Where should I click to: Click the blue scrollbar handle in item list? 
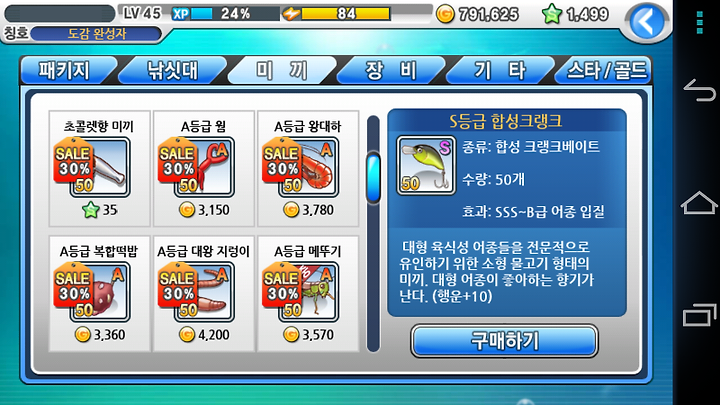(373, 178)
